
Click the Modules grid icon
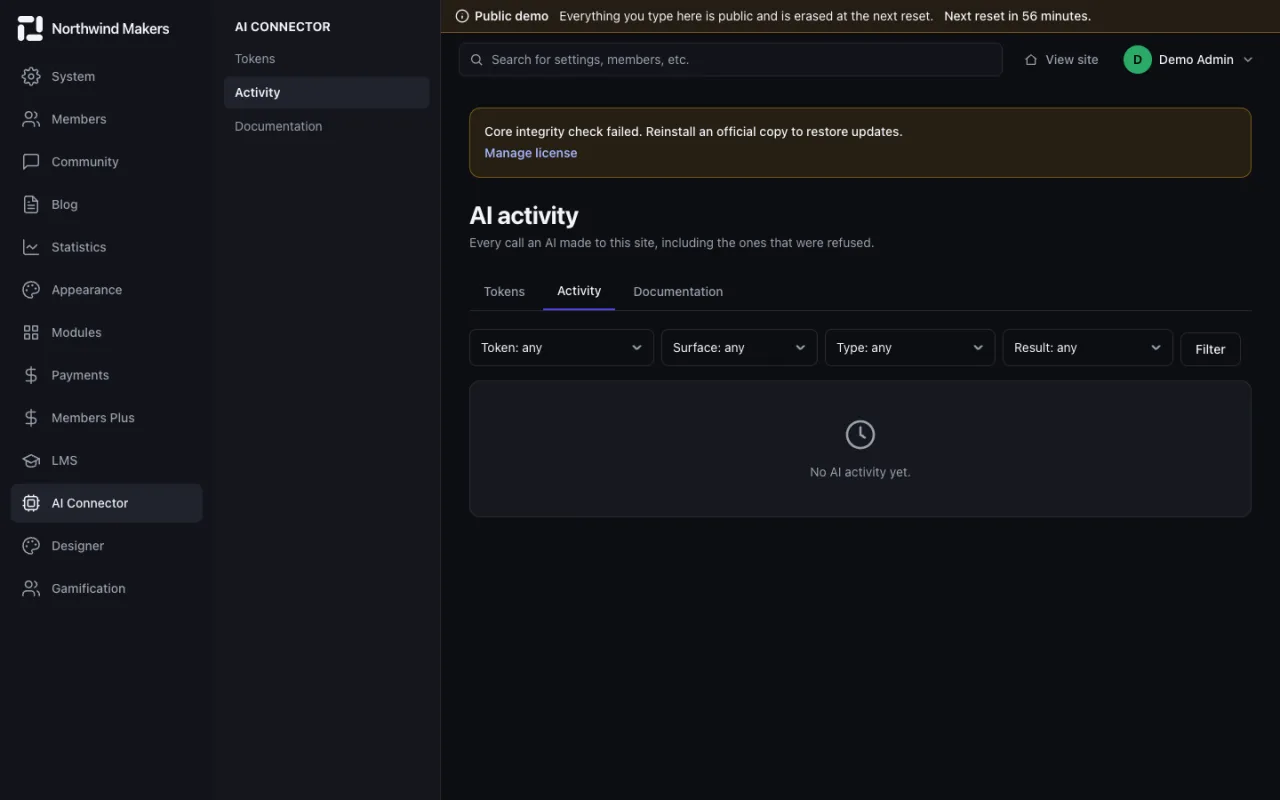tap(31, 332)
